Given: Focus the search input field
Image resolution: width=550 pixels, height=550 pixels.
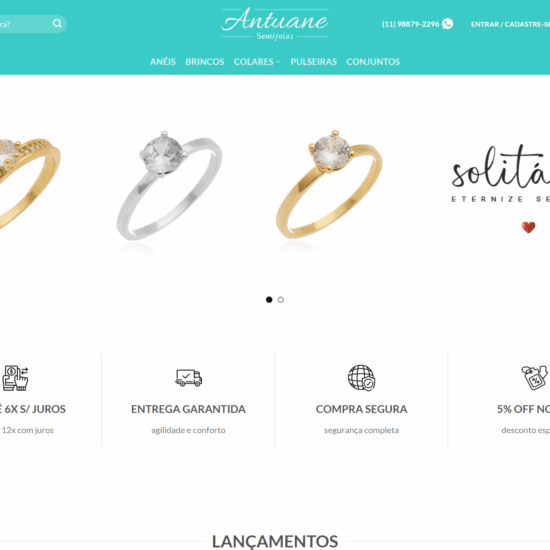Looking at the screenshot, I should [25, 24].
